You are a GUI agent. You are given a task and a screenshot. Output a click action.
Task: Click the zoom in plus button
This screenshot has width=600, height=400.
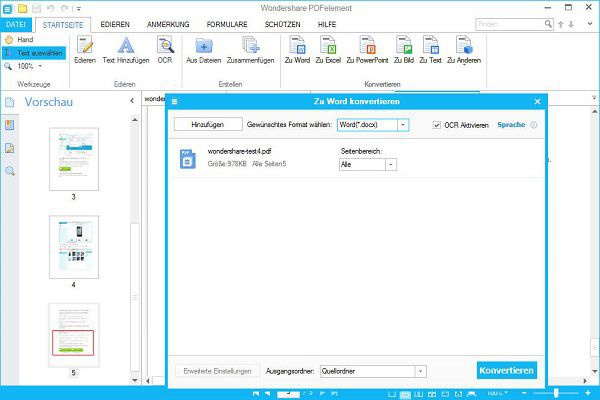pos(588,393)
